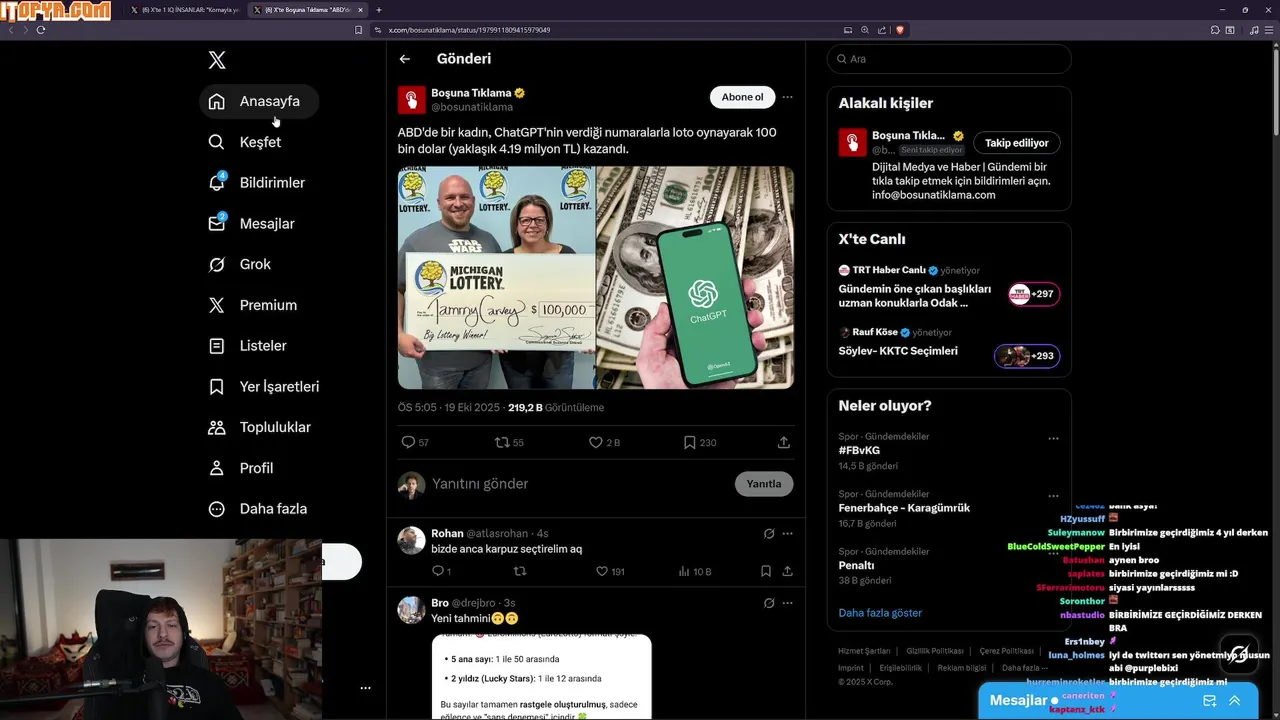Expand Daha fazla menu

[258, 509]
